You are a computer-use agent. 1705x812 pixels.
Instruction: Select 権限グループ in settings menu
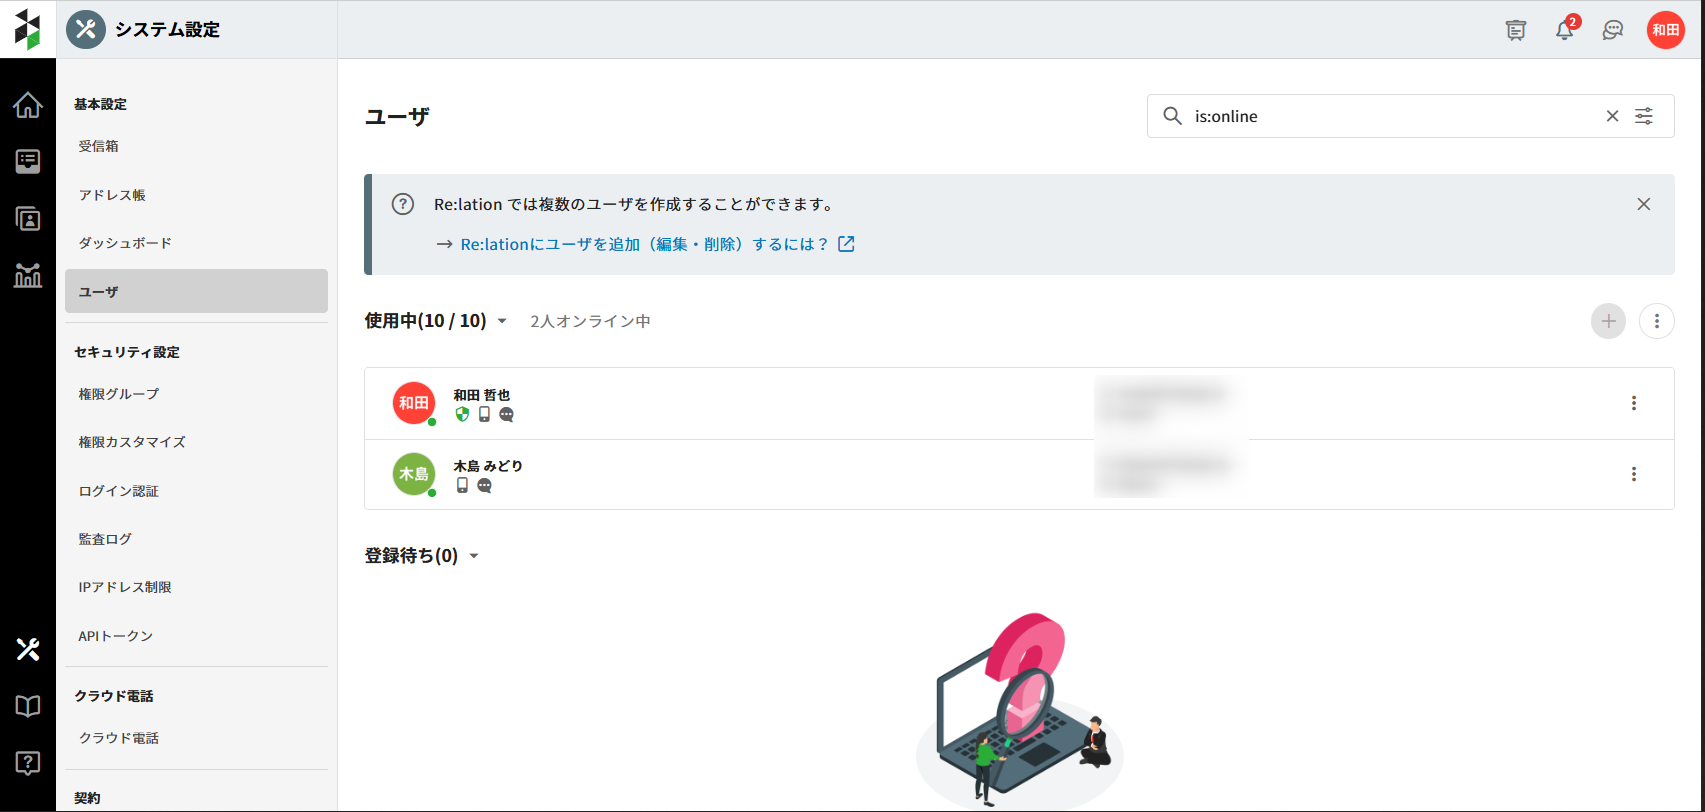[x=119, y=394]
